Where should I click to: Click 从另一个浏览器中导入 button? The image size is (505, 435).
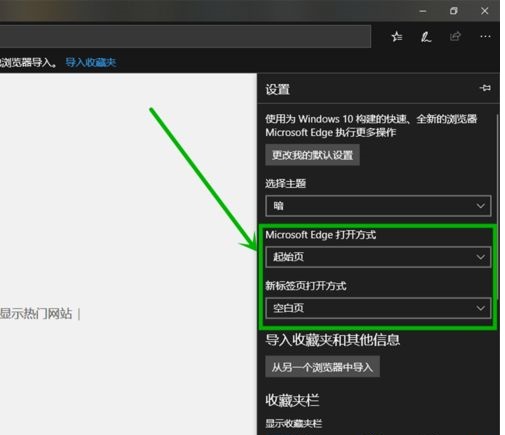pos(322,367)
